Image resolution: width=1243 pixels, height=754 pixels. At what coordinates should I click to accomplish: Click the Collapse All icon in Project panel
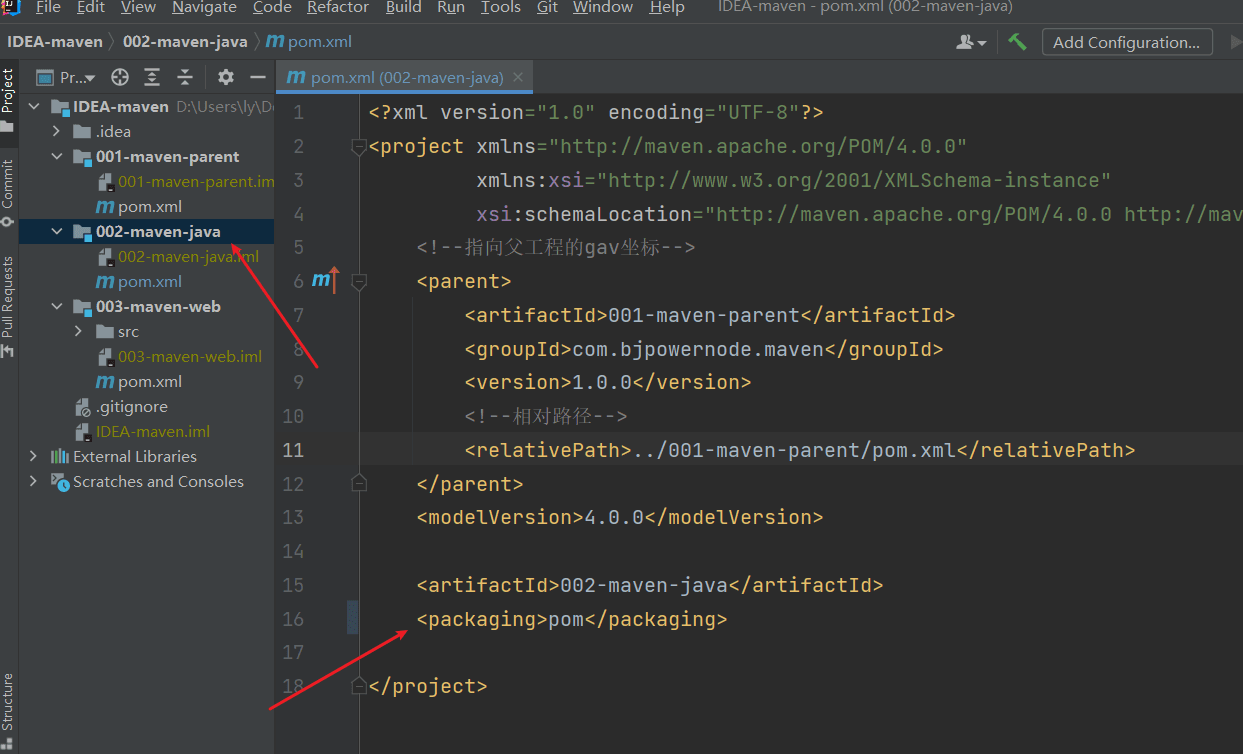click(185, 77)
